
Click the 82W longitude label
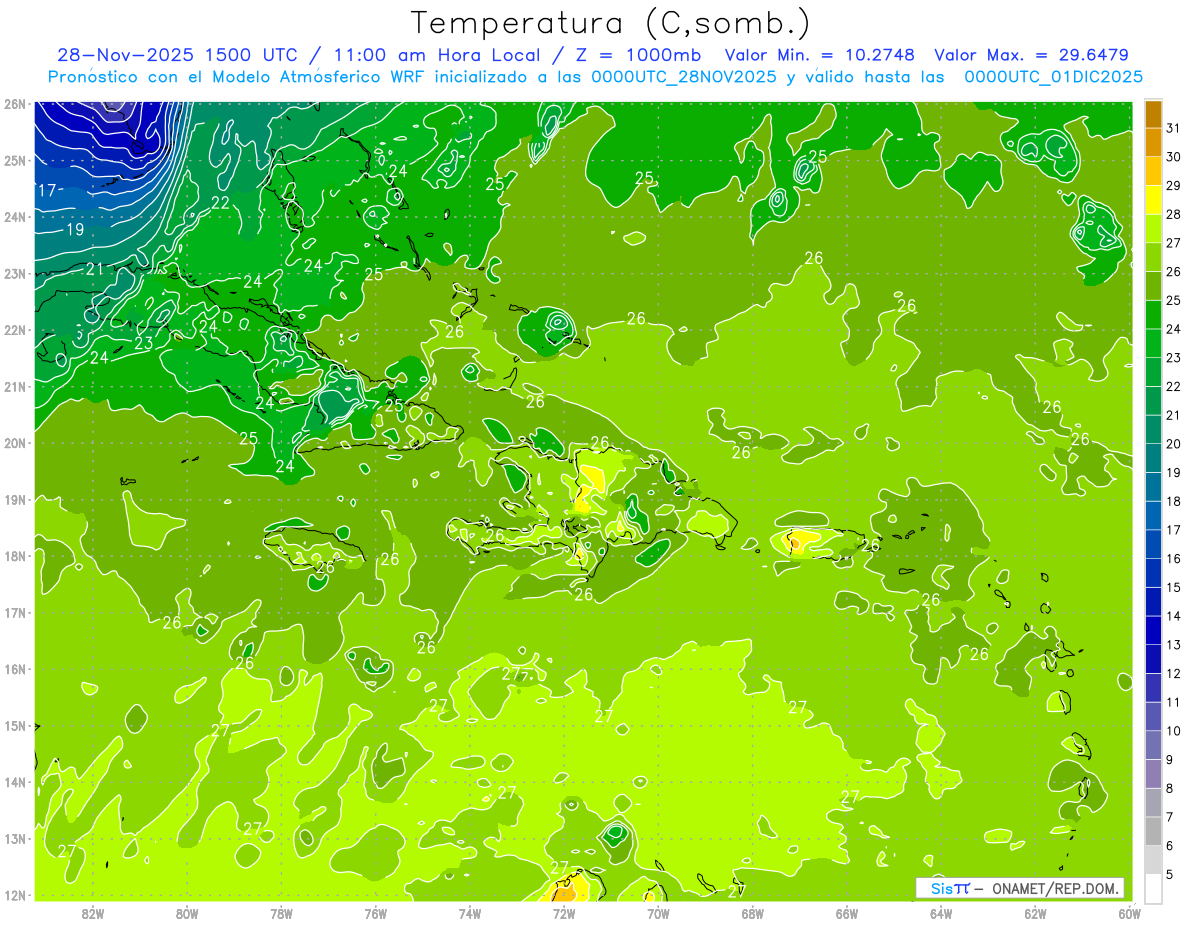(93, 913)
